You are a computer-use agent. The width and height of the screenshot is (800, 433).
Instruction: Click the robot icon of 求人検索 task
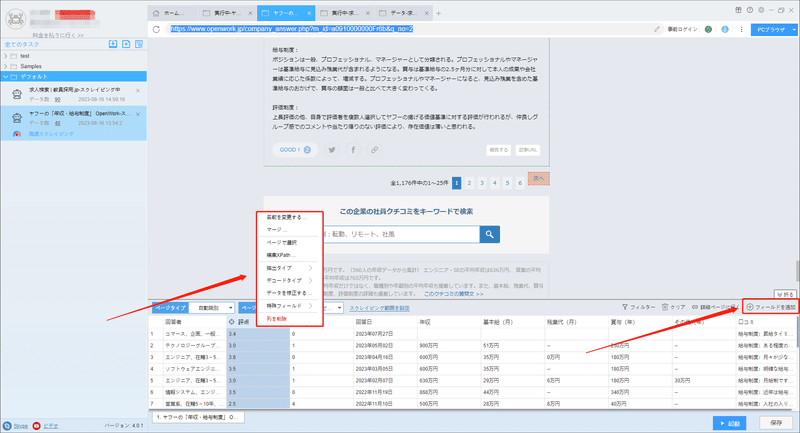(17, 94)
